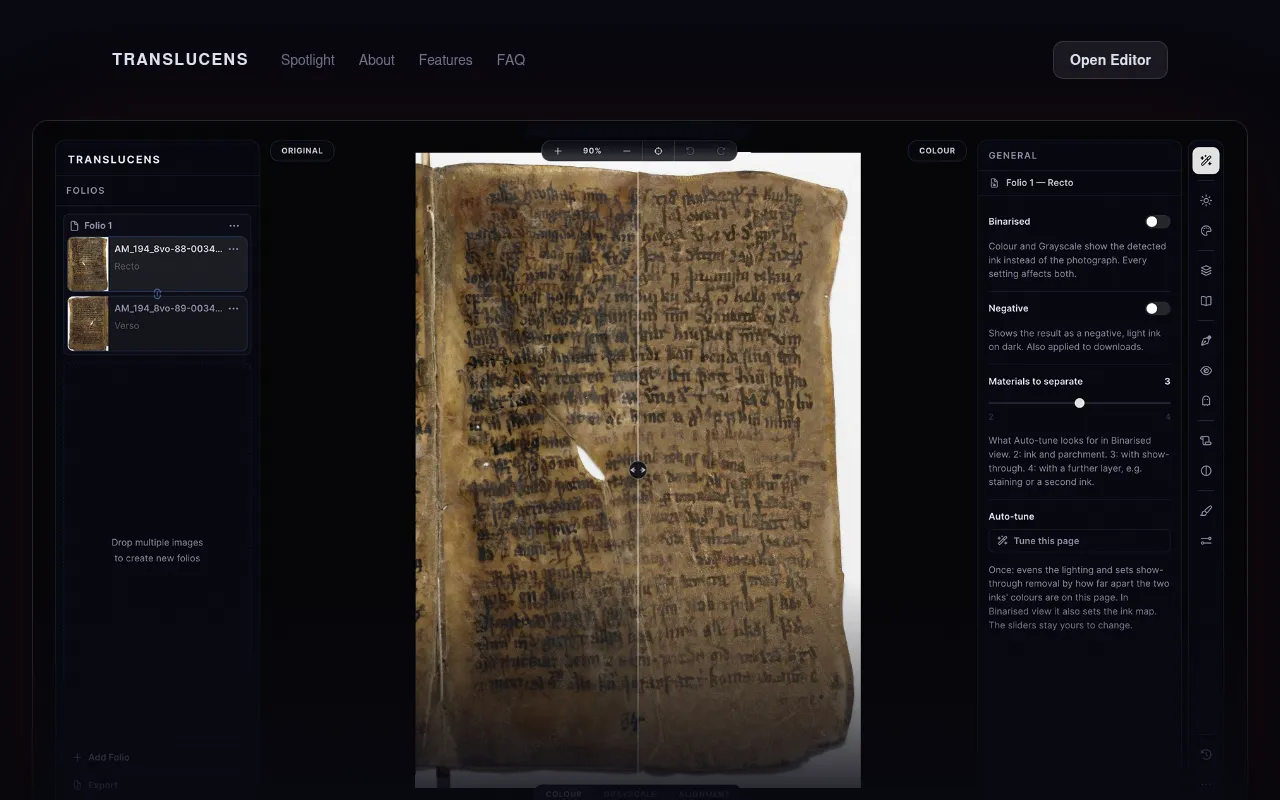
Task: Click the redo arrow in the zoom toolbar
Action: coord(721,151)
